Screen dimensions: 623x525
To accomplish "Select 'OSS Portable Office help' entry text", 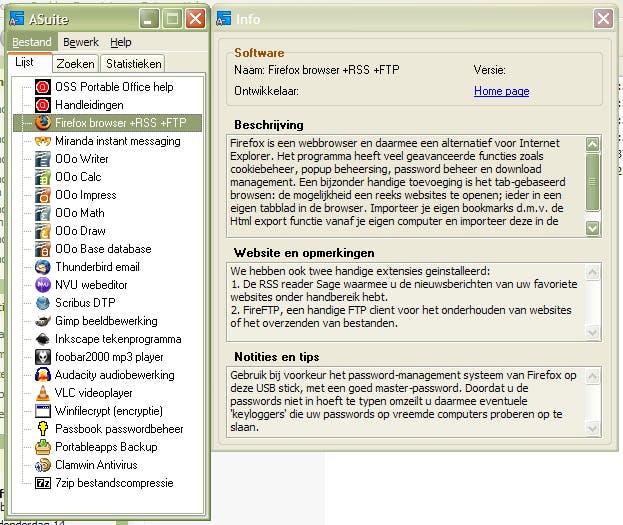I will pos(114,87).
